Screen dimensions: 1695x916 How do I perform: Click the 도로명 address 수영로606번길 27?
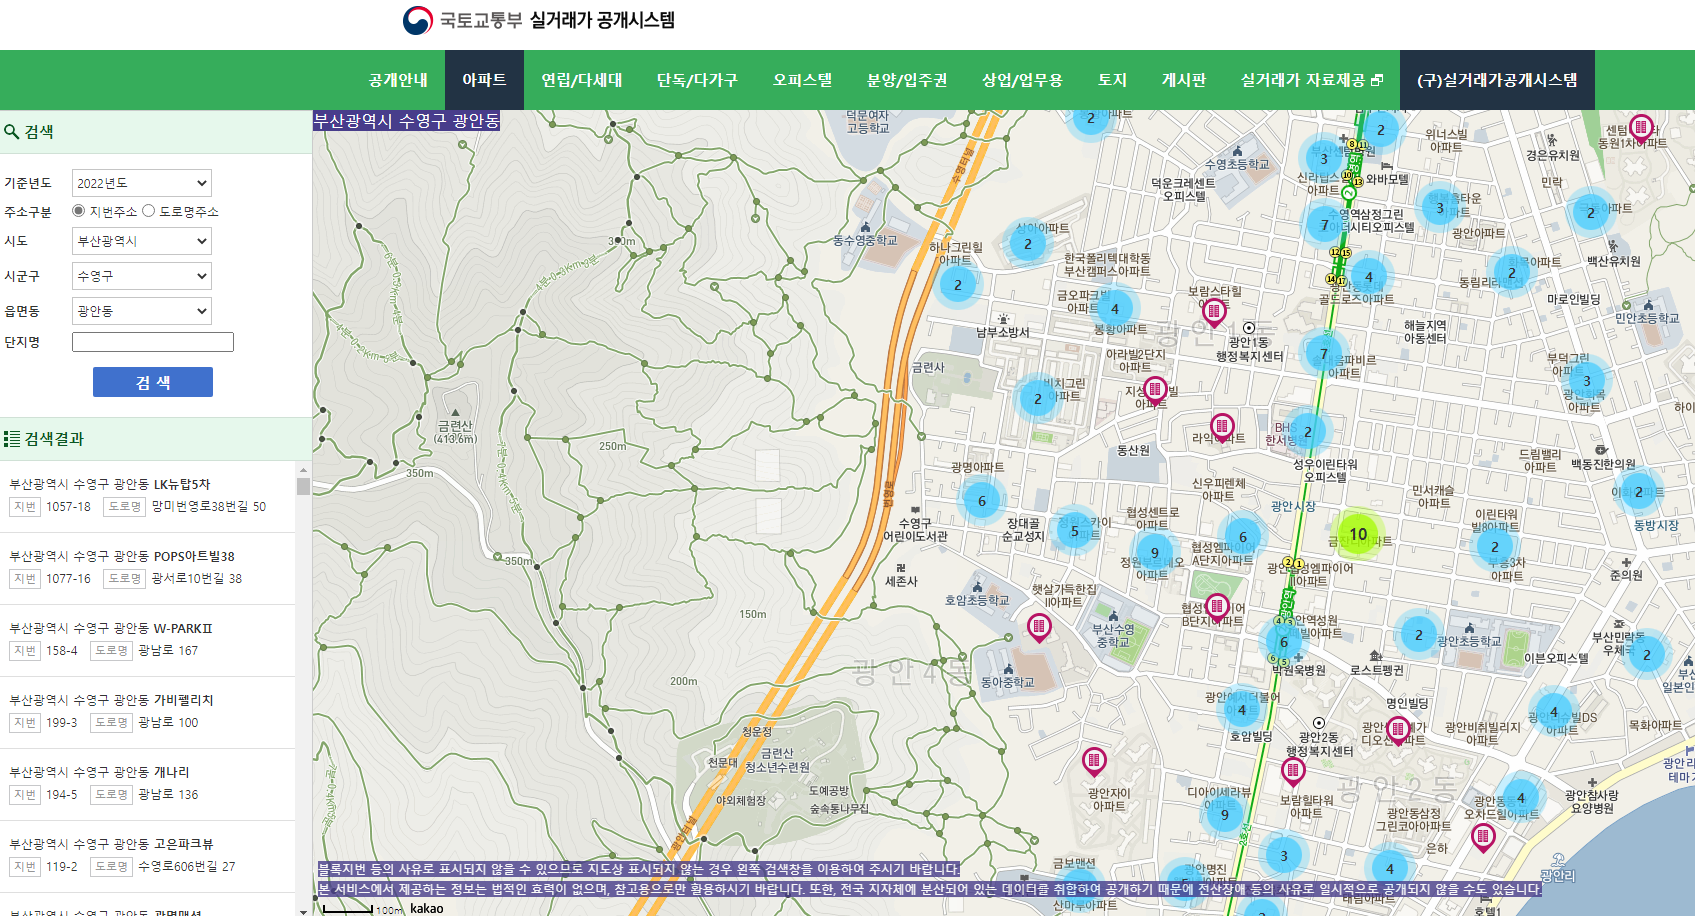(187, 867)
